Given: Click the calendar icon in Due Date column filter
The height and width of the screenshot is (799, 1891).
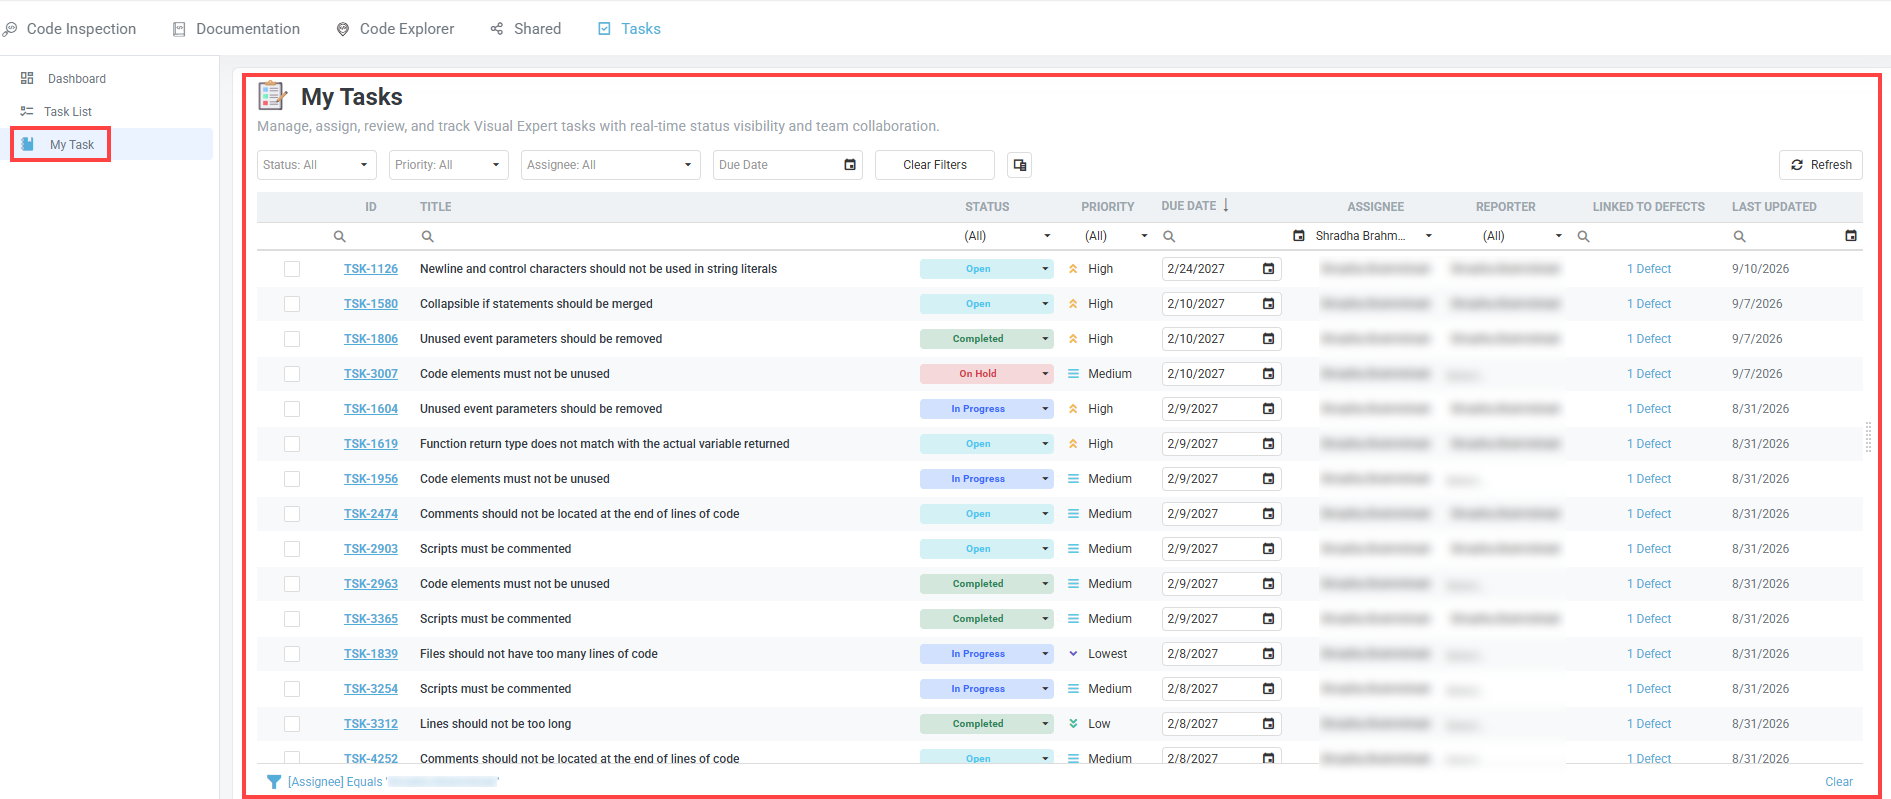Looking at the screenshot, I should point(1298,236).
